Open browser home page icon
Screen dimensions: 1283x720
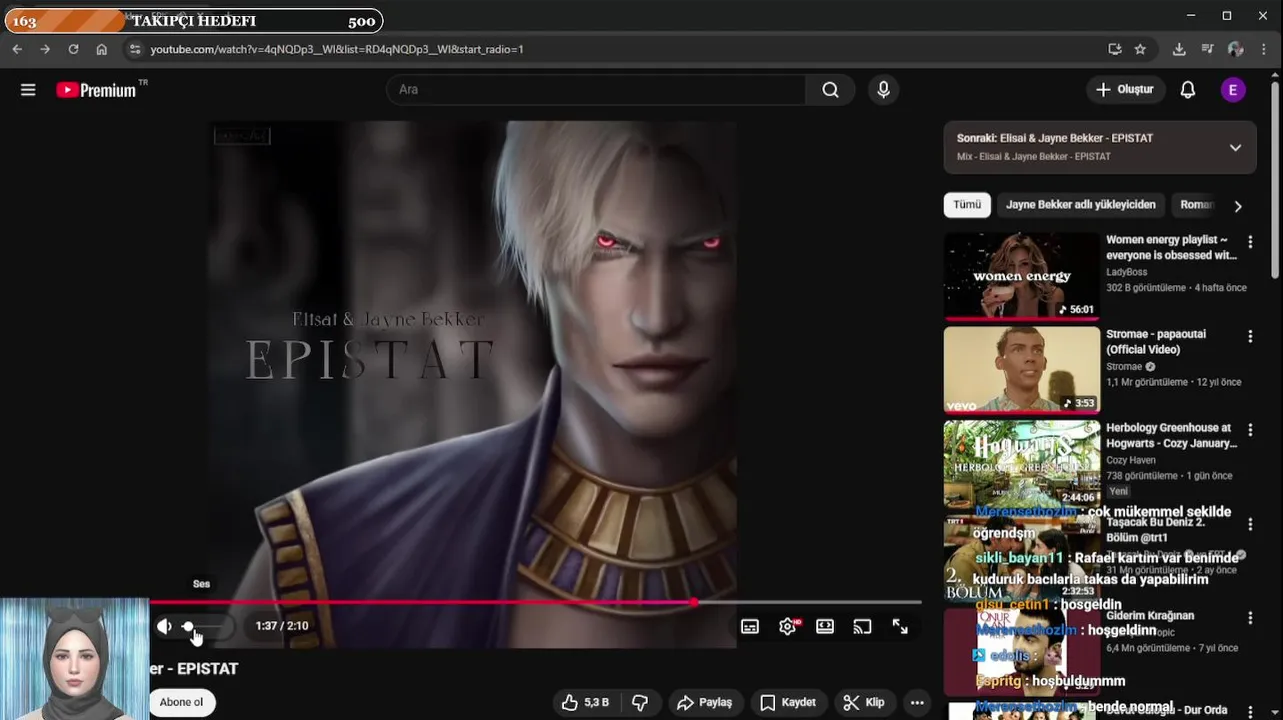(101, 49)
